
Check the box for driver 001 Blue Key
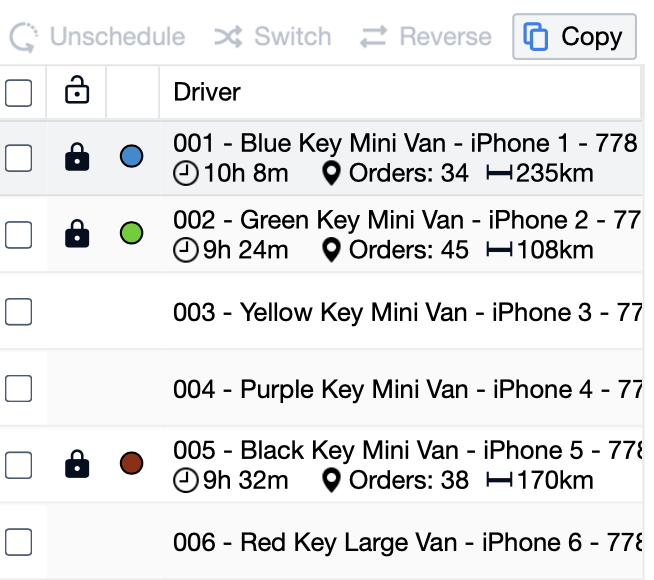pos(19,157)
